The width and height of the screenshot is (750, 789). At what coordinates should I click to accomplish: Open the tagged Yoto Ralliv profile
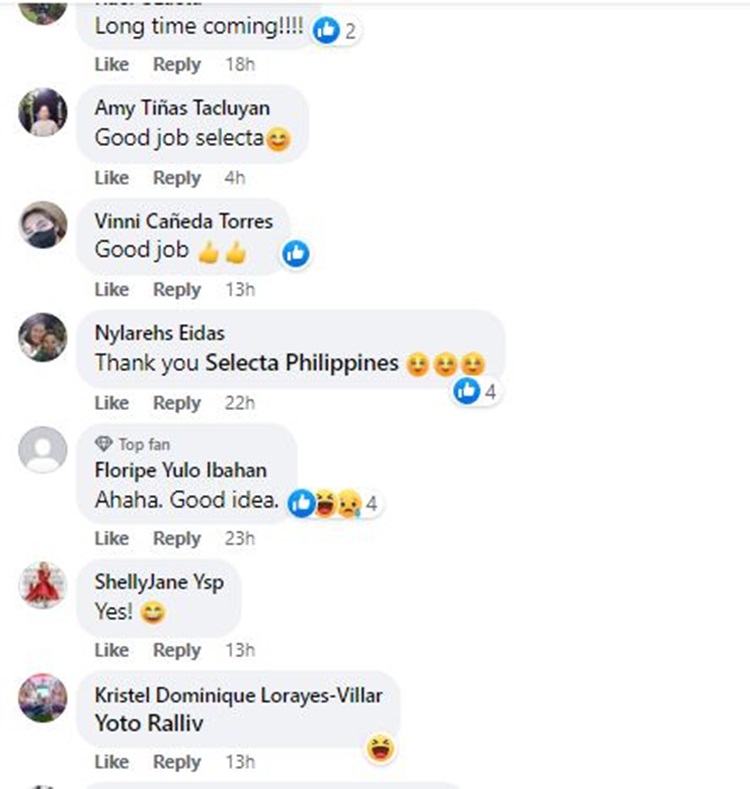pos(149,724)
